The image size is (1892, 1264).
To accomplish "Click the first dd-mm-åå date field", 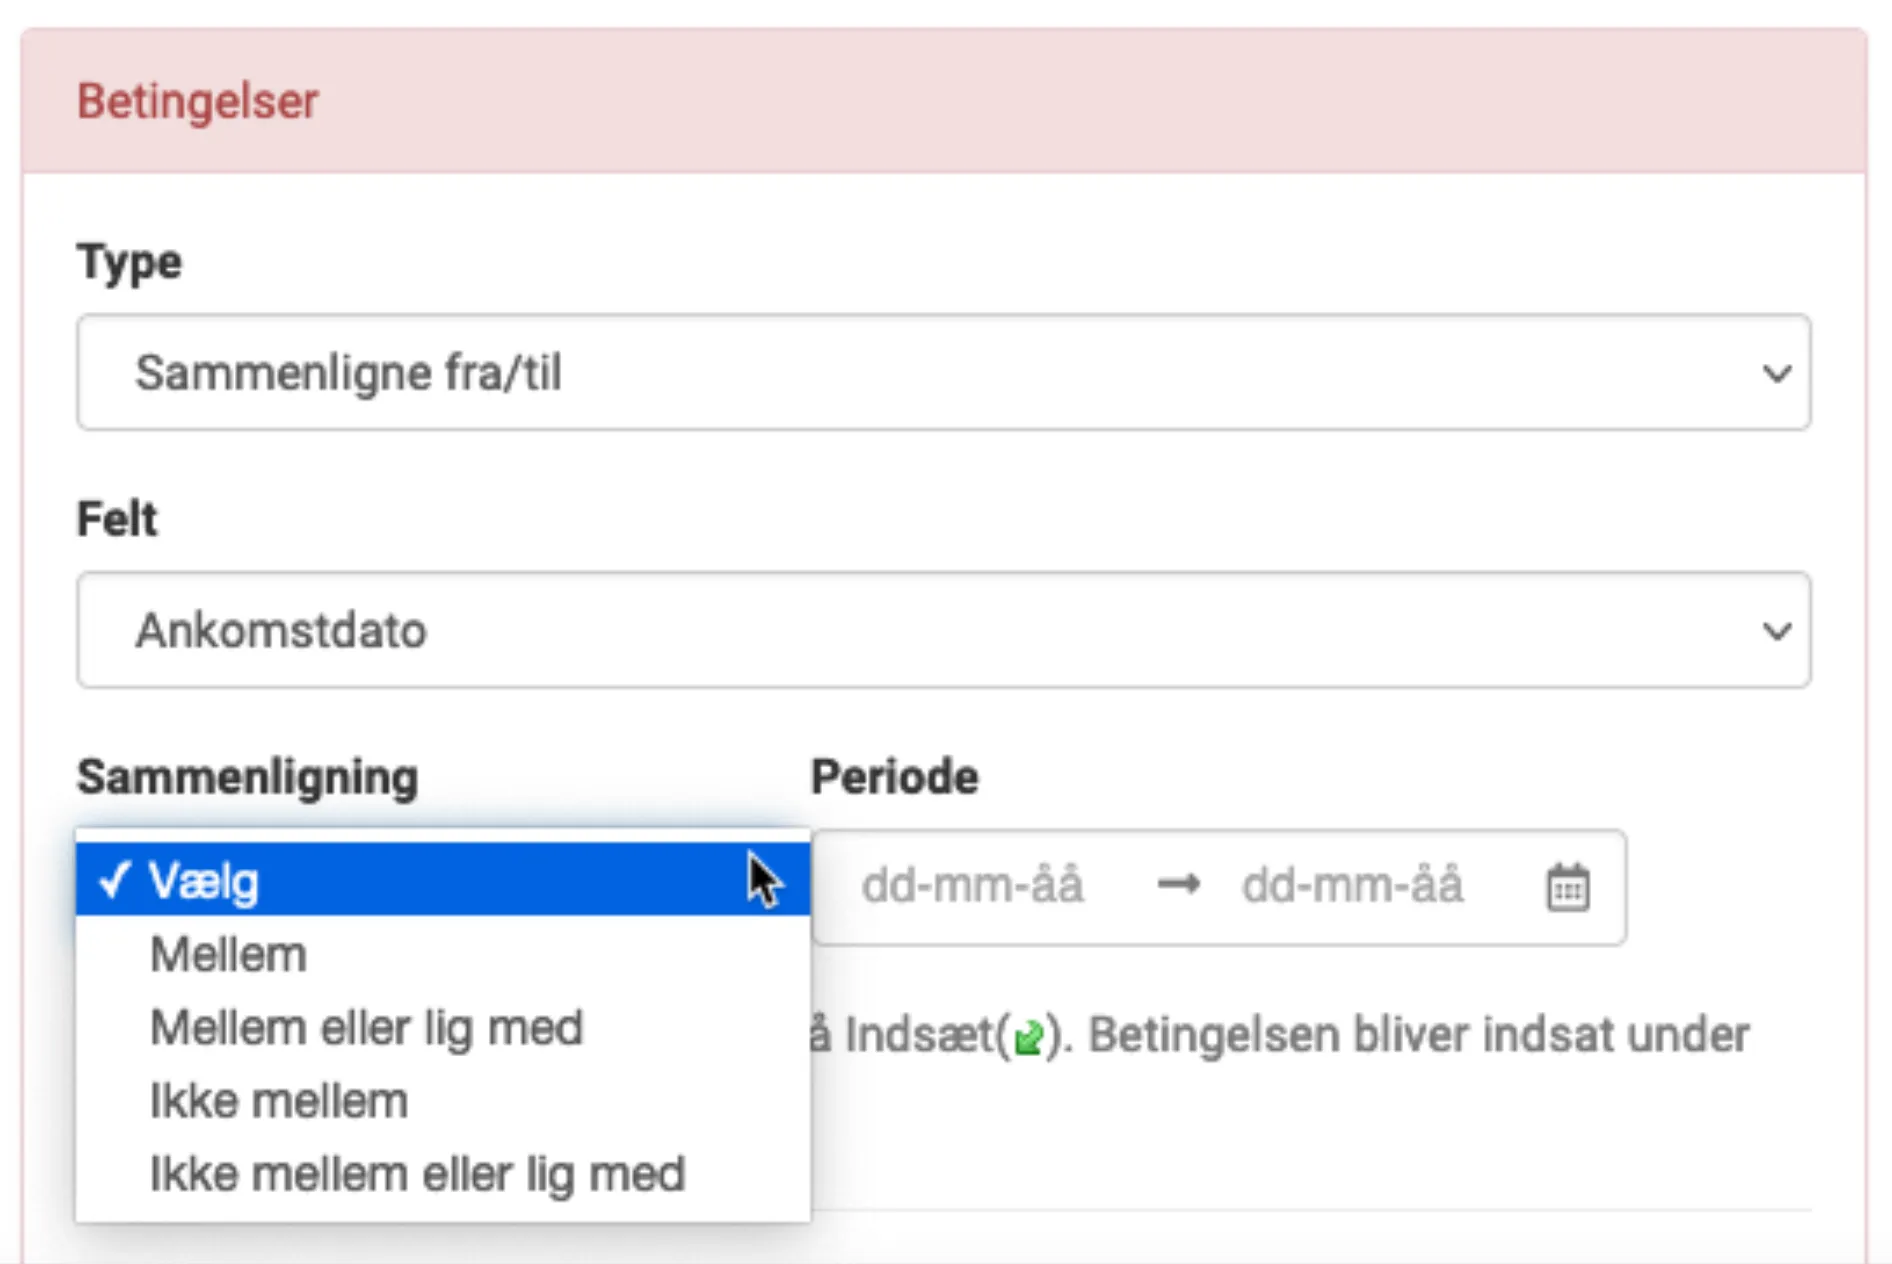I will 973,886.
